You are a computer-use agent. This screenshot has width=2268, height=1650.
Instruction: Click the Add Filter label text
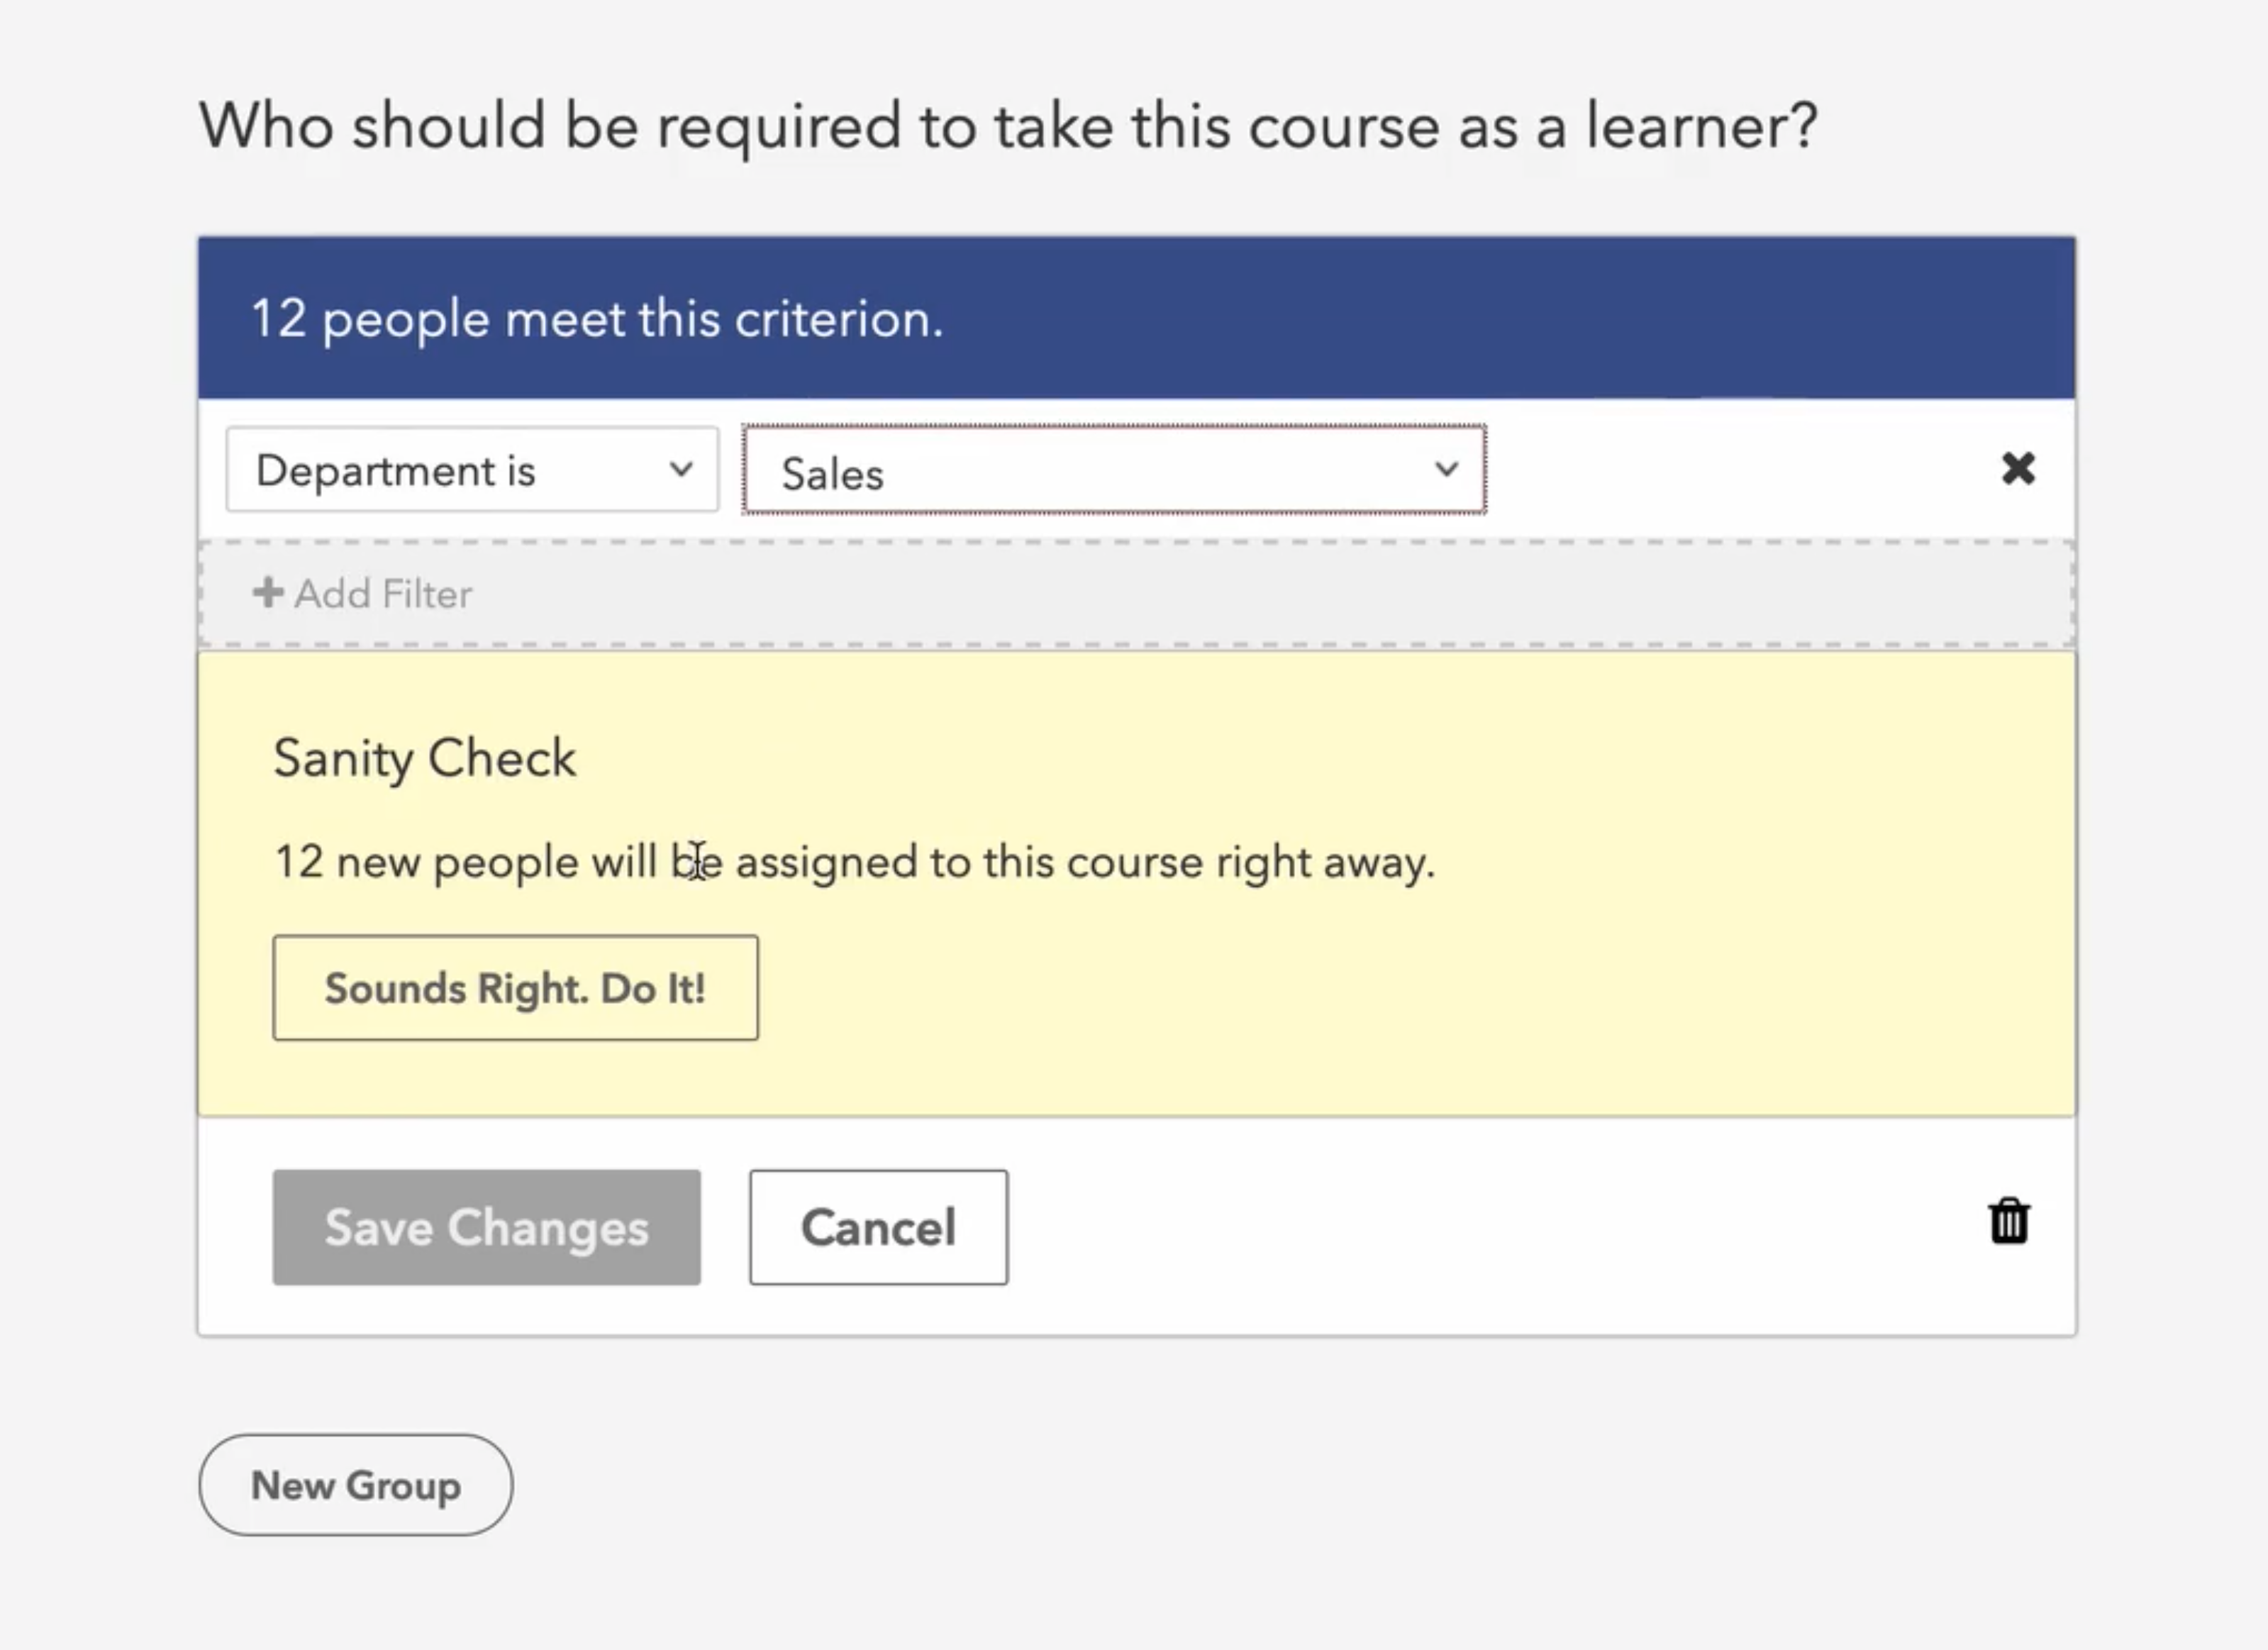point(383,594)
